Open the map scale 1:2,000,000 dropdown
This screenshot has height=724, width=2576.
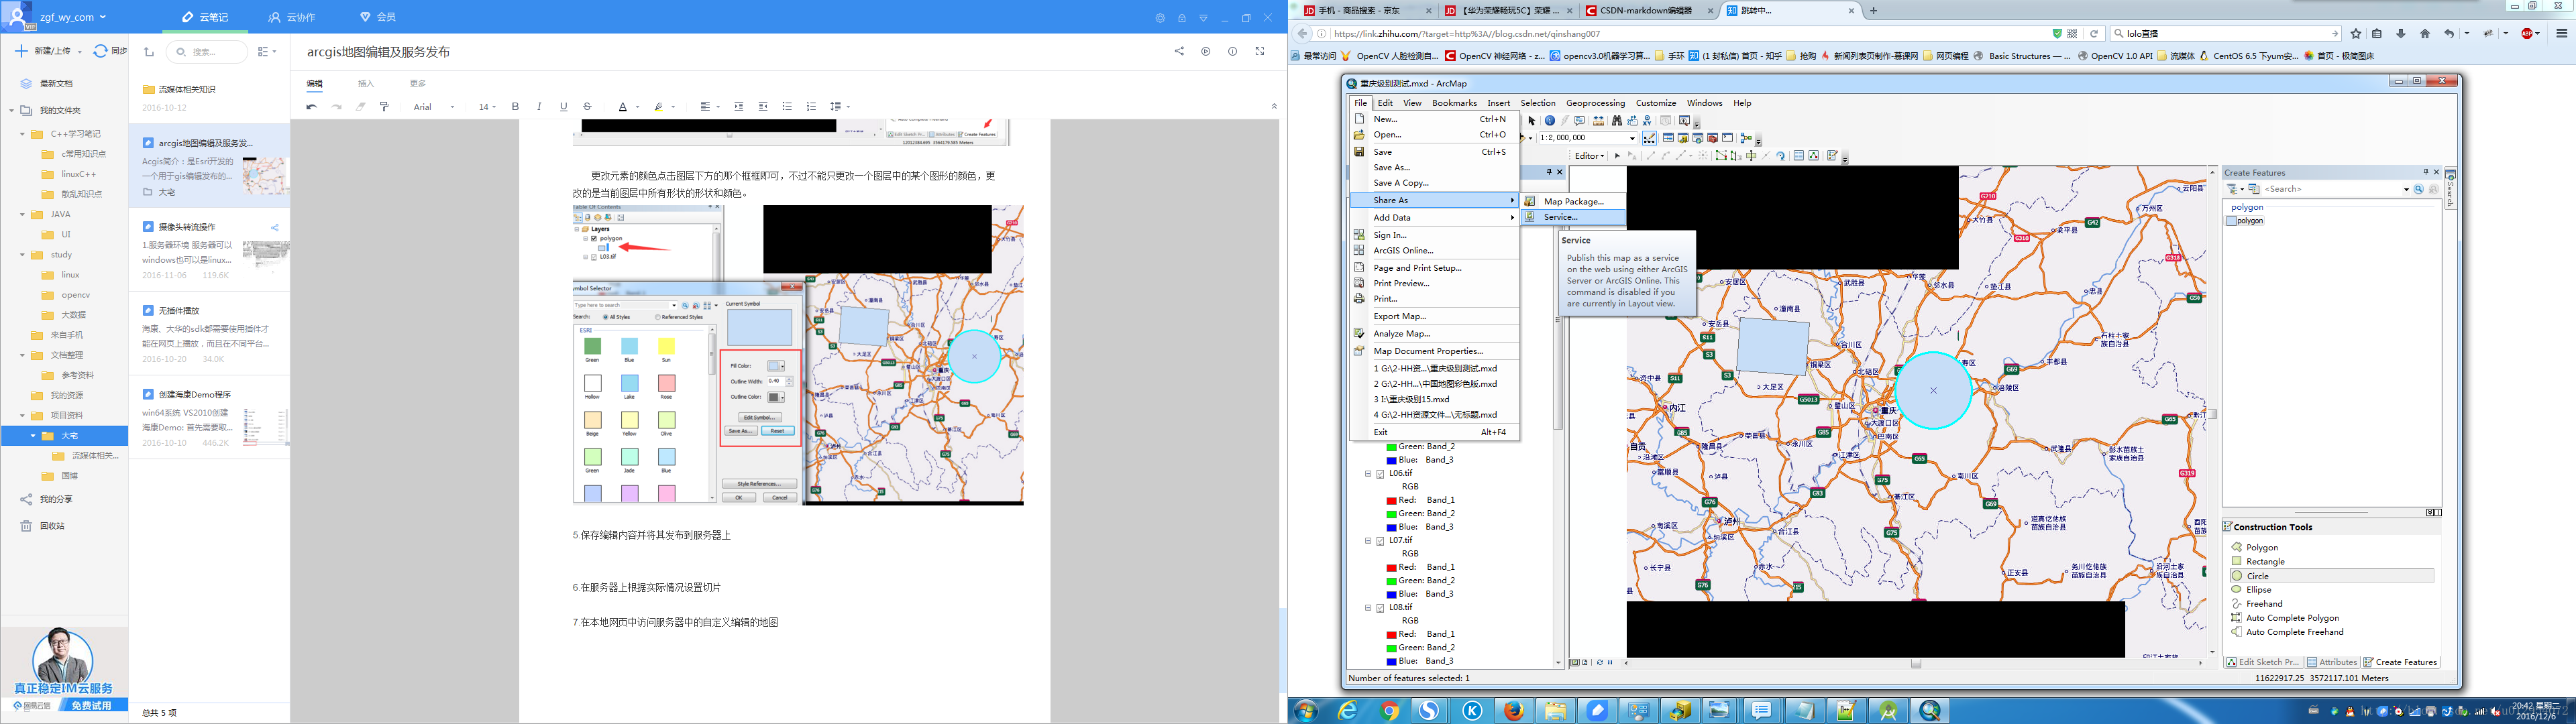click(1632, 138)
